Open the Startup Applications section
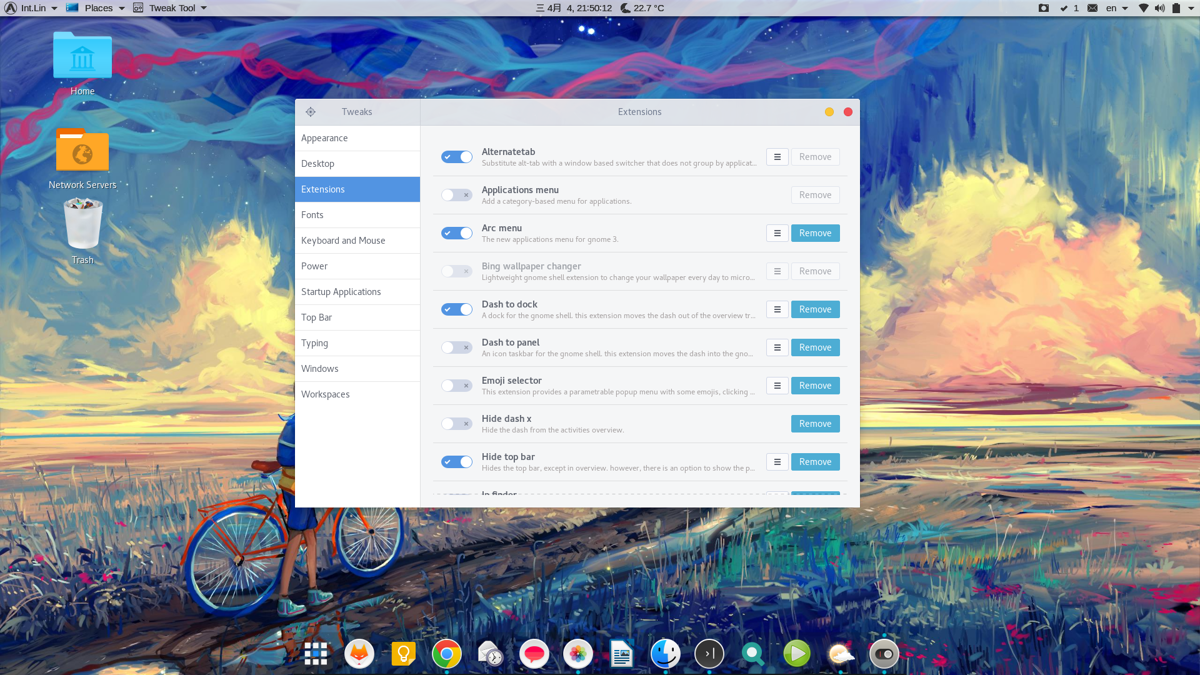 357,292
